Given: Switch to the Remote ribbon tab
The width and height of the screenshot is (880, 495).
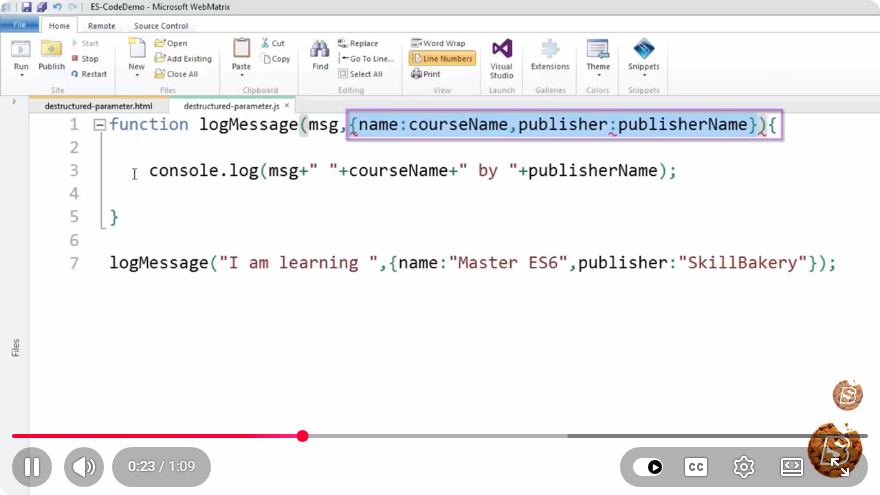Looking at the screenshot, I should pos(102,26).
